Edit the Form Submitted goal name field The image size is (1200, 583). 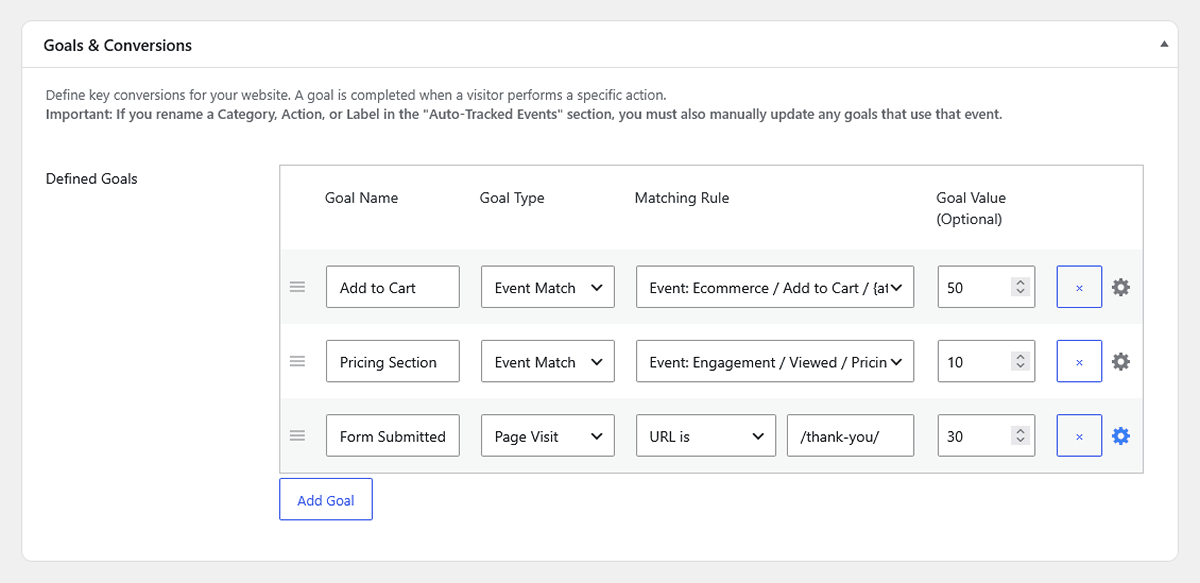click(x=393, y=436)
